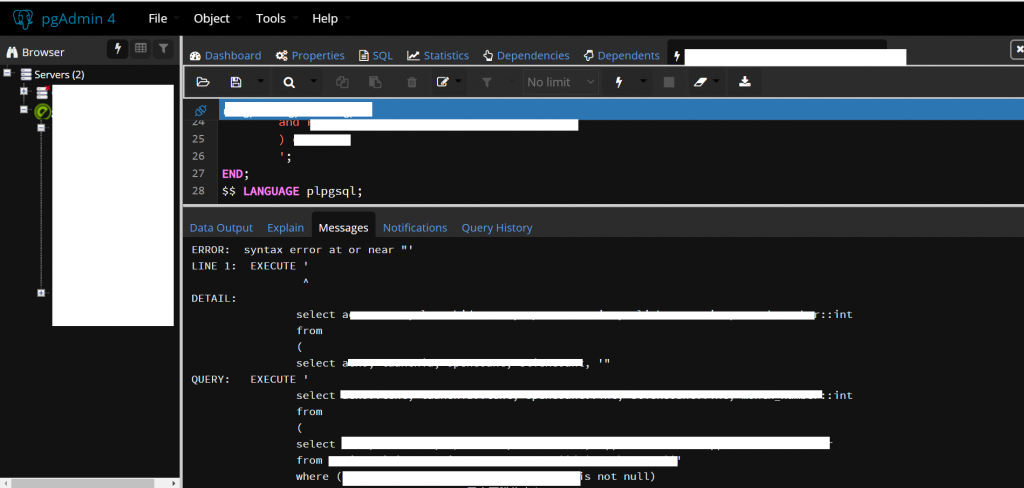
Task: Click the Delete trash icon in the query toolbar
Action: (x=411, y=82)
